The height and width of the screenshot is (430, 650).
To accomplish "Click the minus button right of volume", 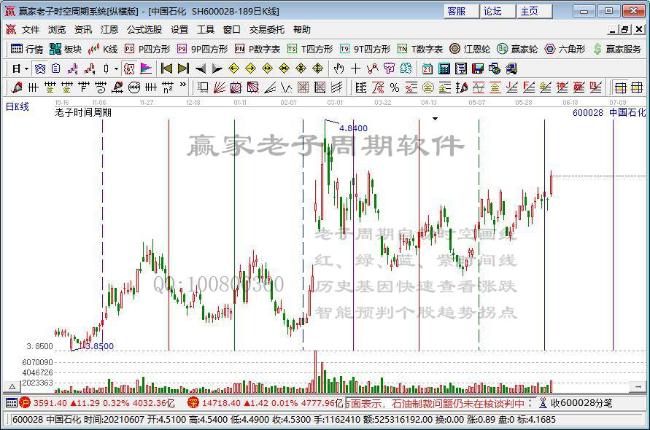I will pyautogui.click(x=638, y=387).
